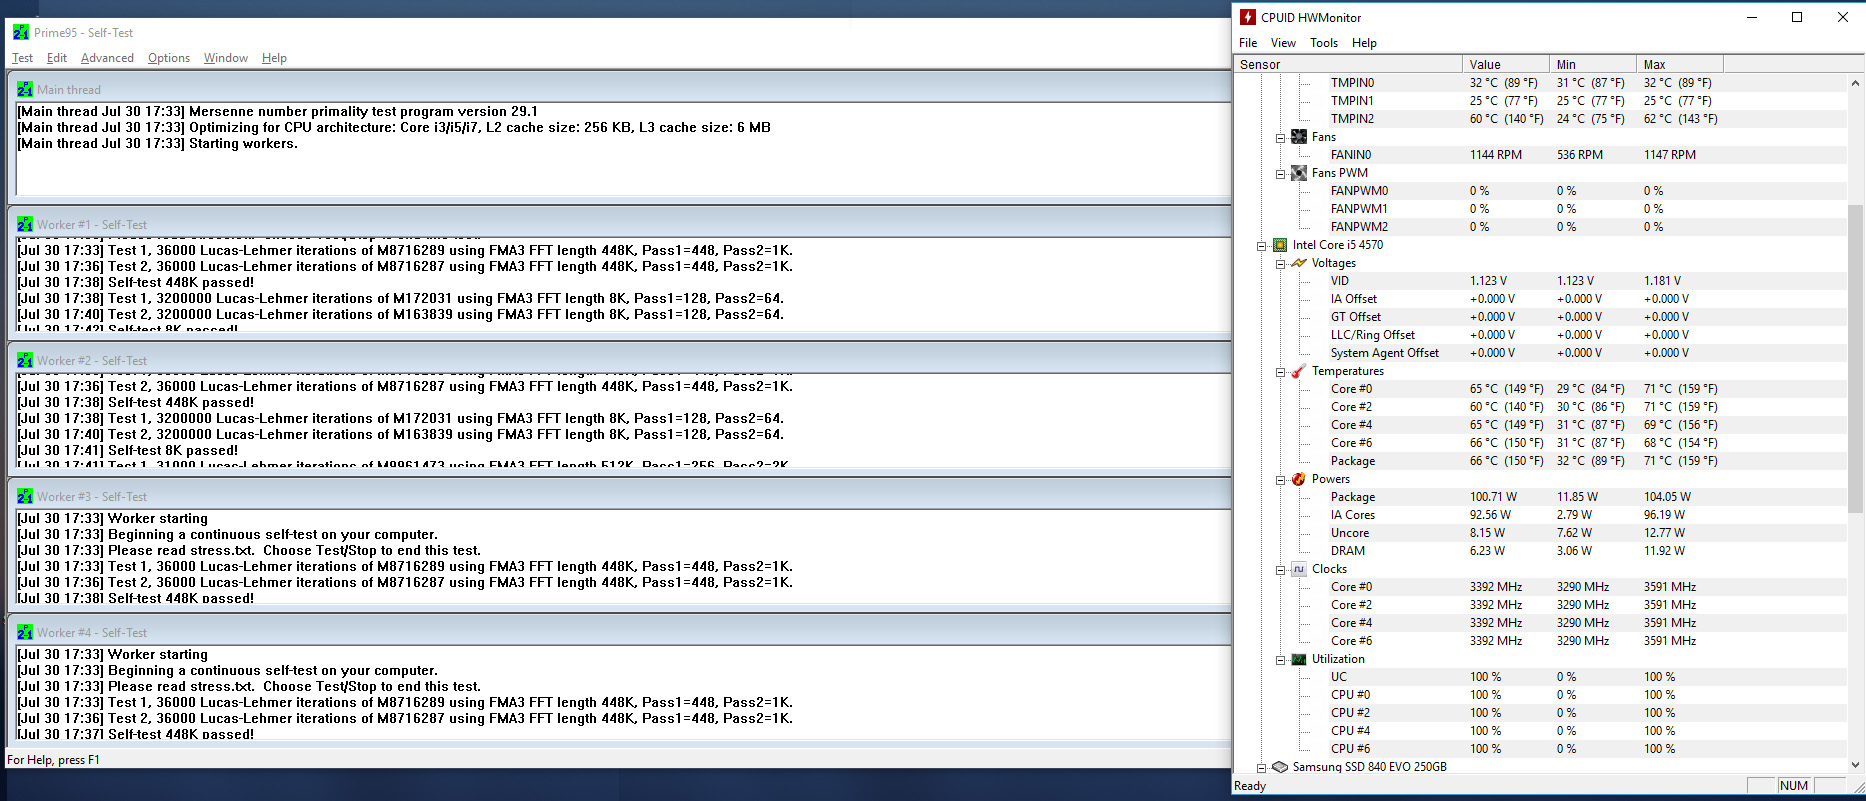This screenshot has height=801, width=1866.
Task: Click the NUM indicator in HWMonitor status bar
Action: coord(1794,786)
